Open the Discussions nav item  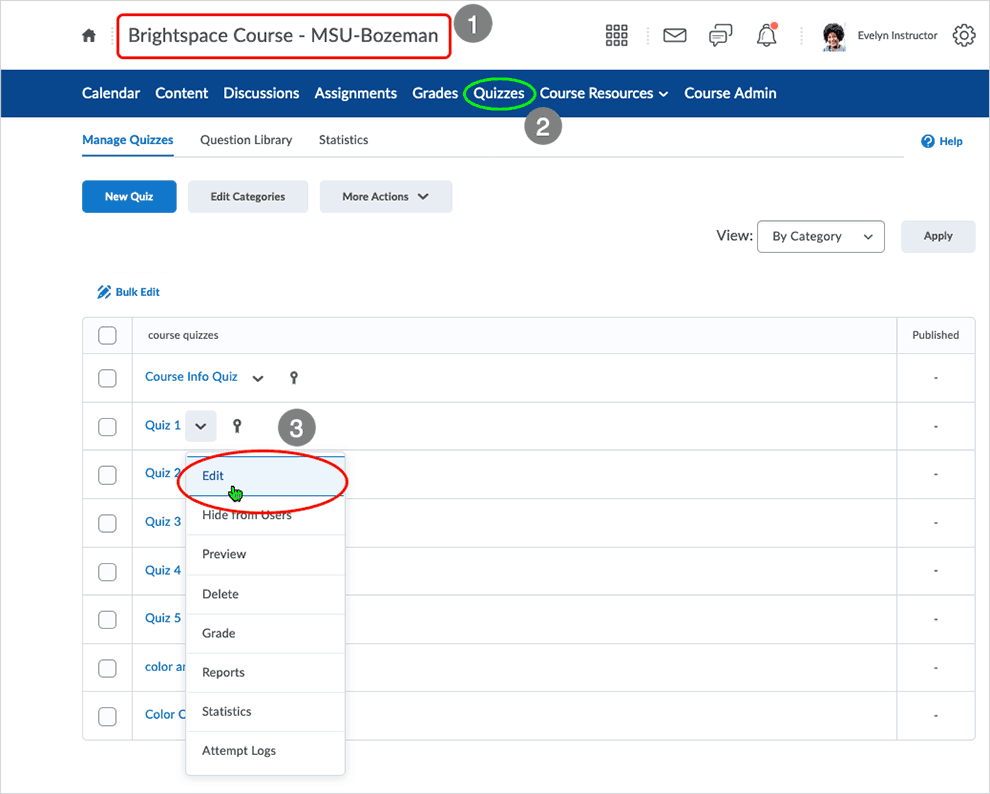[x=261, y=93]
